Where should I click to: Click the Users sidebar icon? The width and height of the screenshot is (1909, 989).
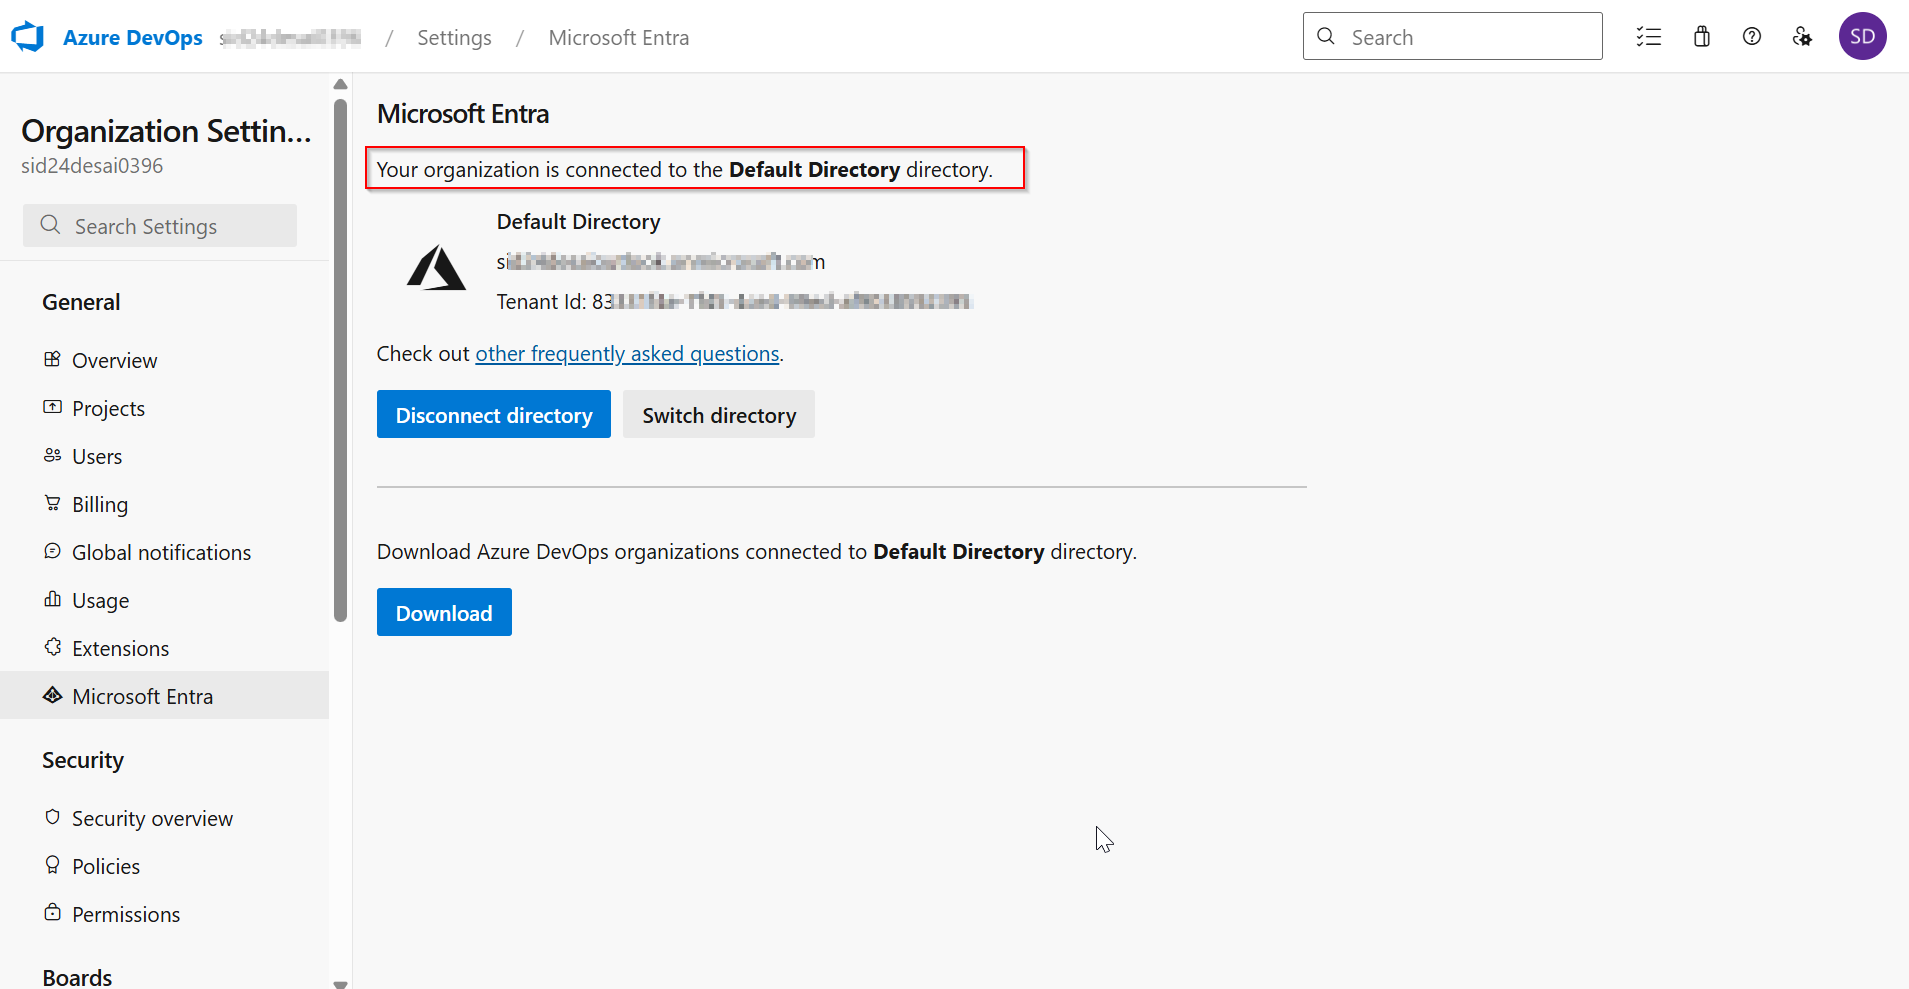(53, 455)
